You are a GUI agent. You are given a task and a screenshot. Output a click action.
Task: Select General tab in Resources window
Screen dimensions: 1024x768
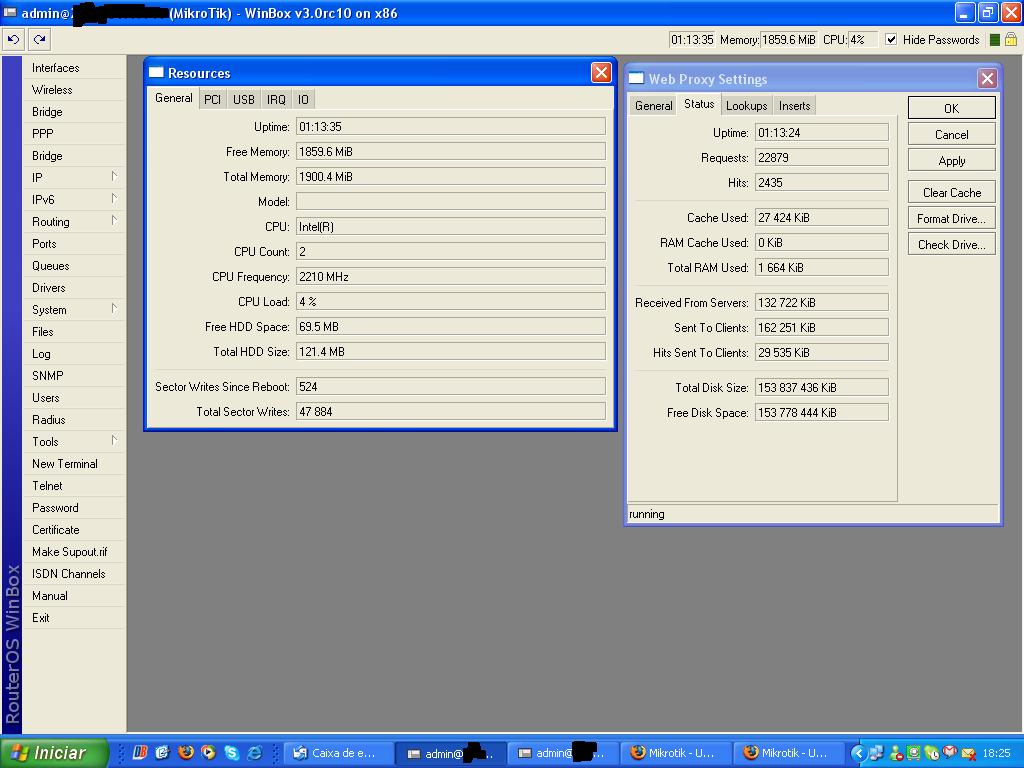pos(174,98)
